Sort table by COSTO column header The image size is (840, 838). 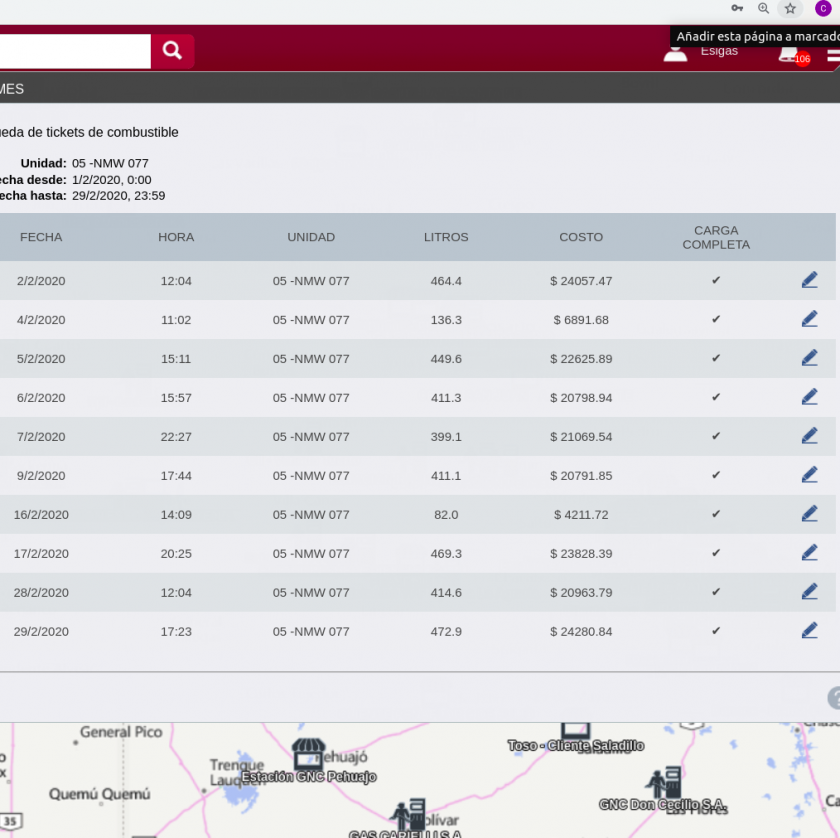point(581,238)
